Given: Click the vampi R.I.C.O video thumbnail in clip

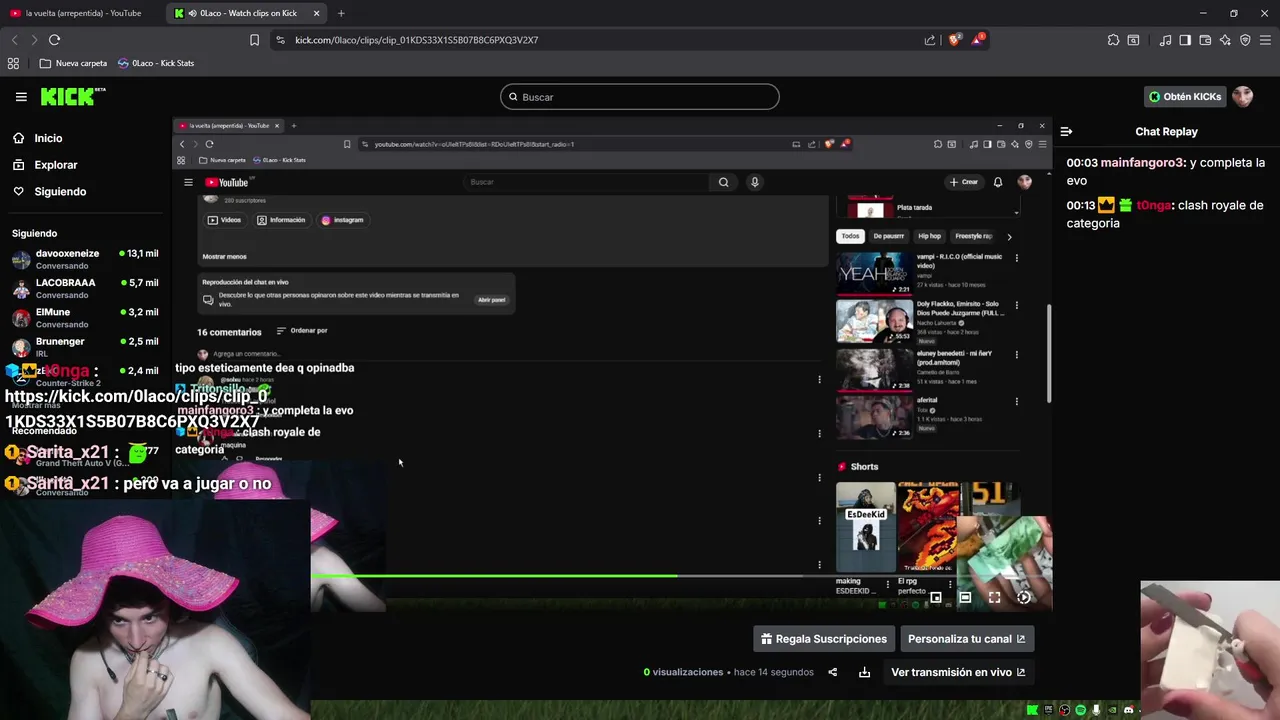Looking at the screenshot, I should coord(874,273).
